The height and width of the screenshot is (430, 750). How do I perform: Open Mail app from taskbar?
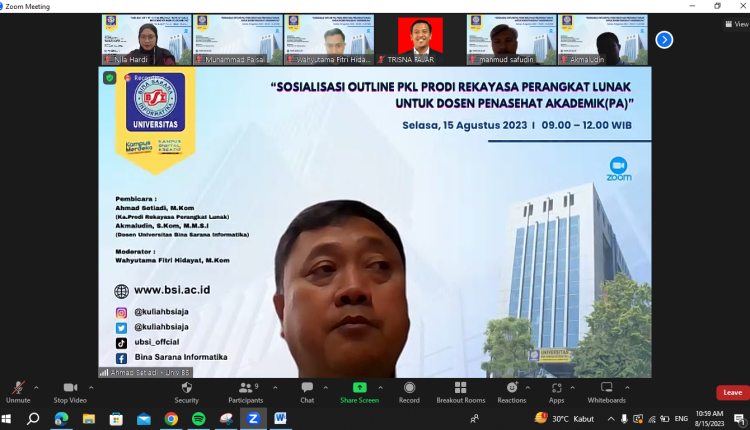click(143, 419)
